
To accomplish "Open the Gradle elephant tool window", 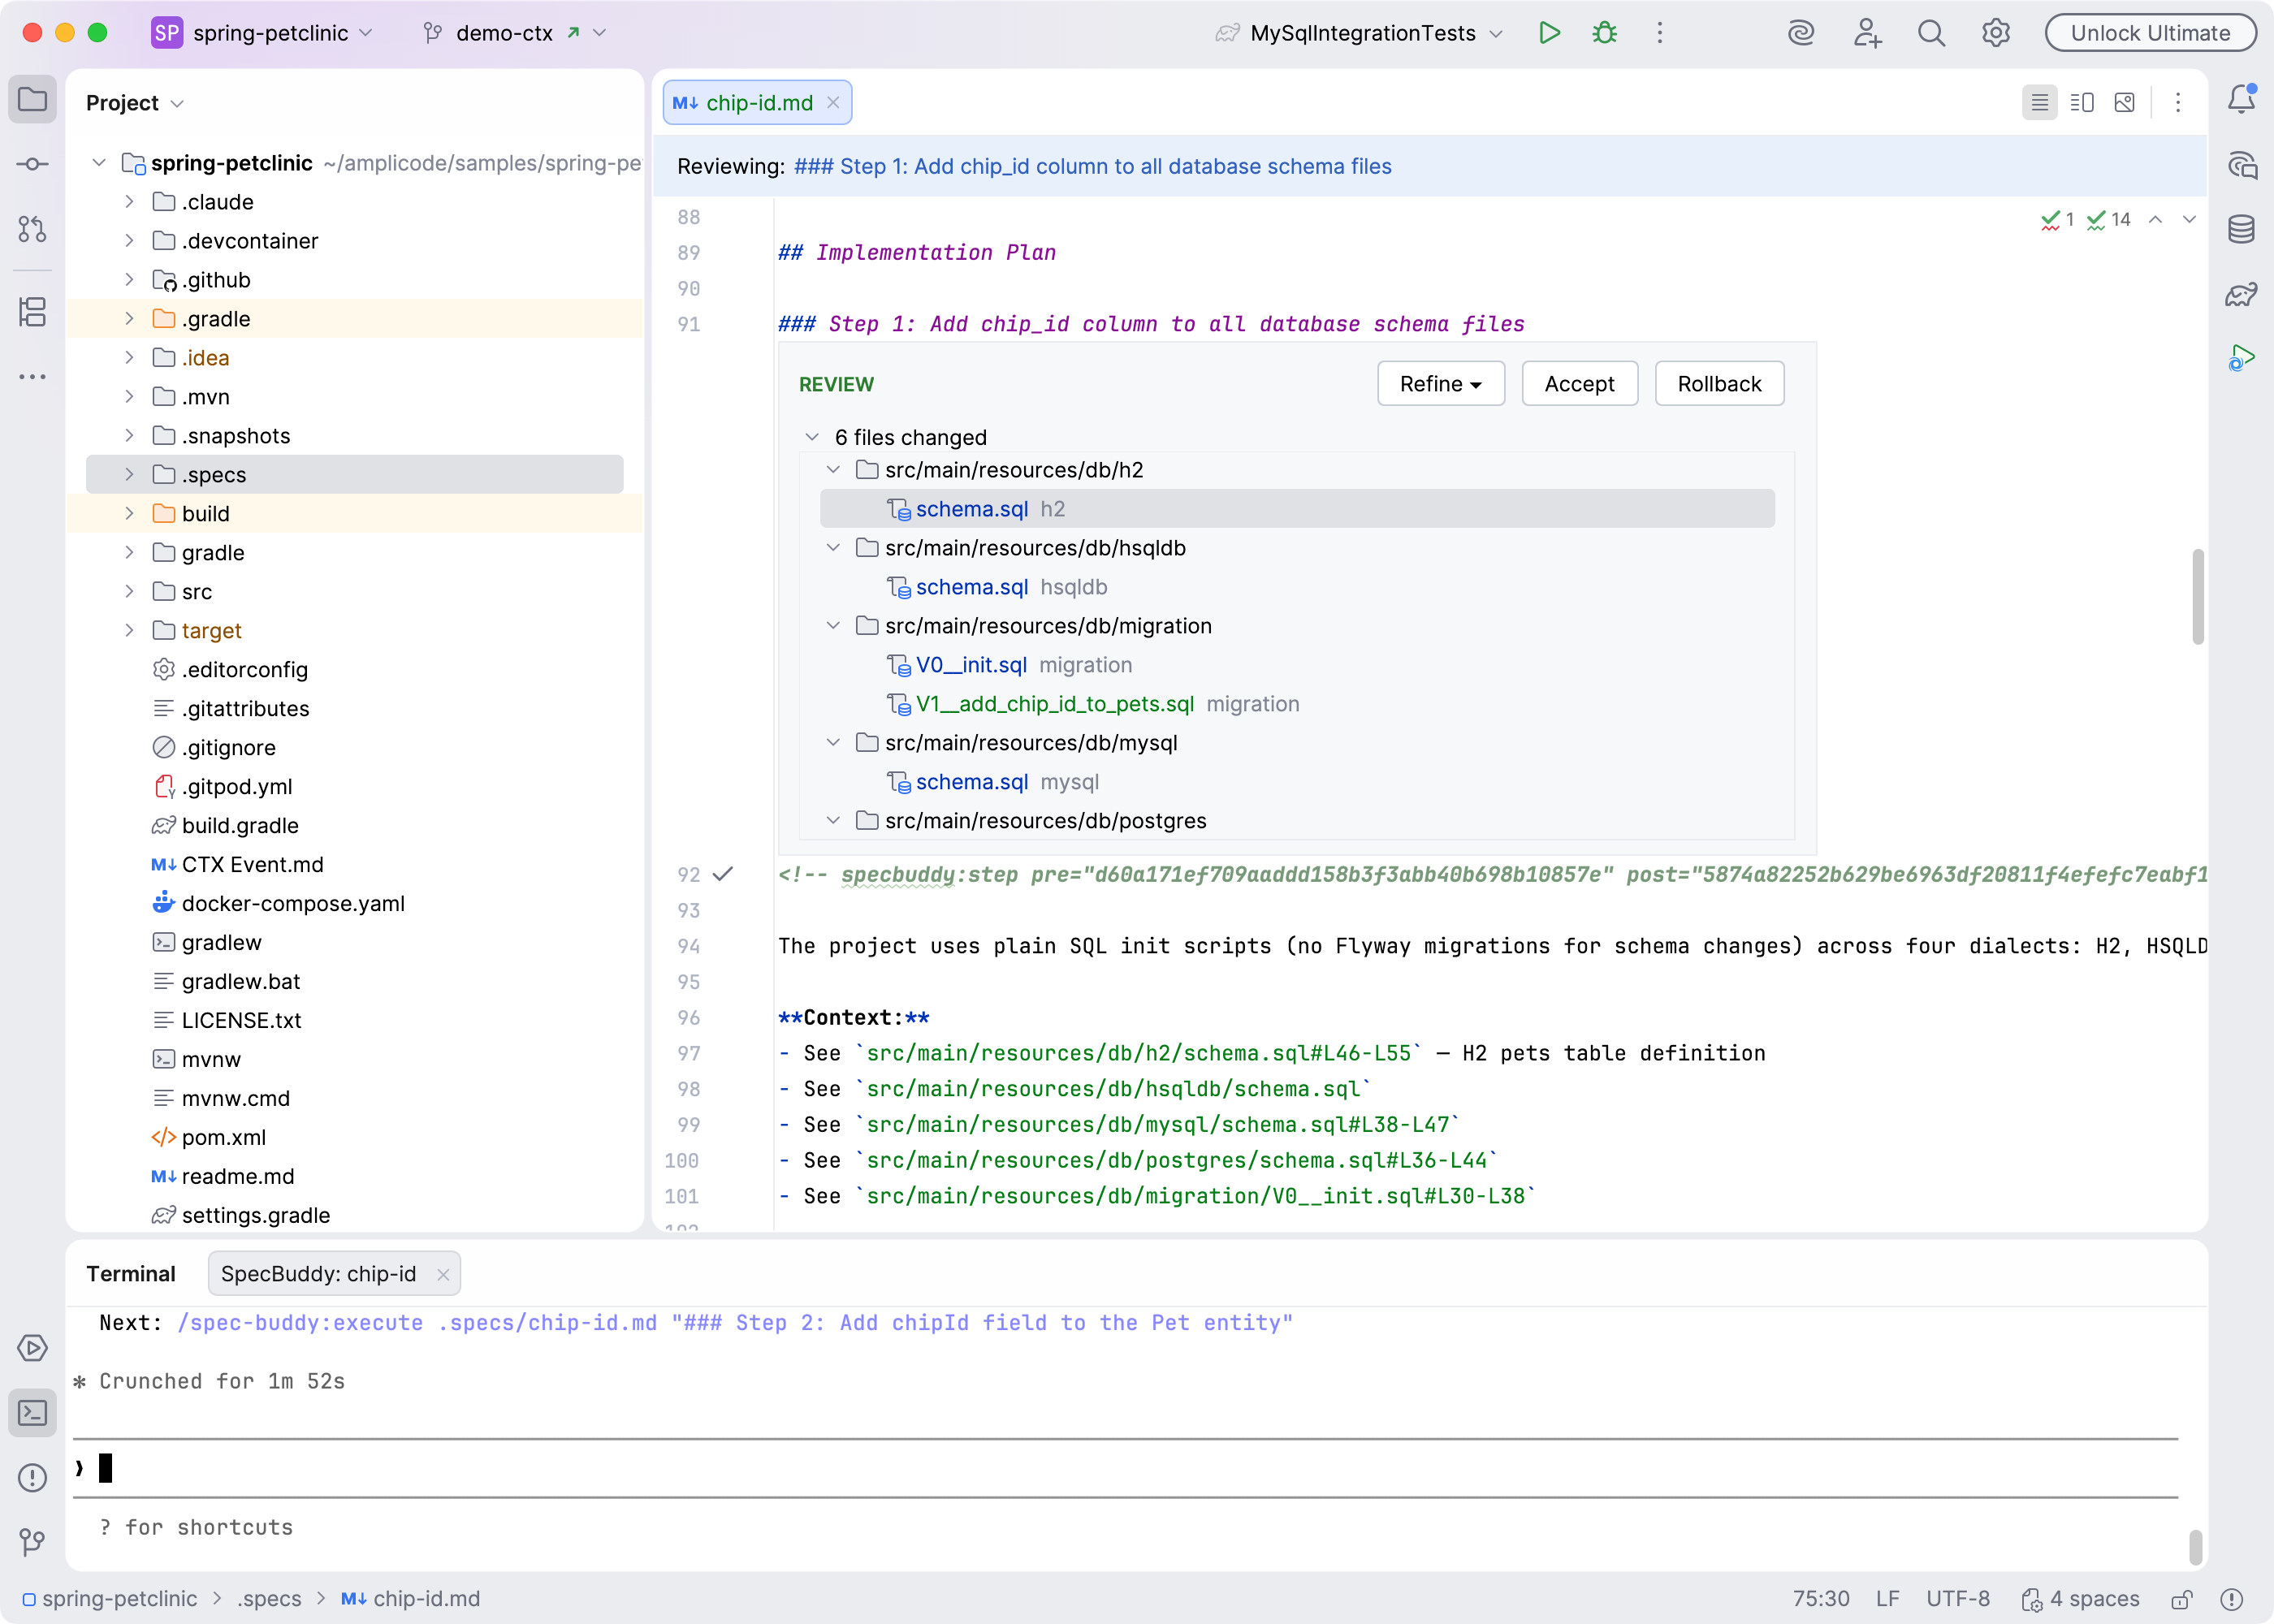I will (2241, 294).
